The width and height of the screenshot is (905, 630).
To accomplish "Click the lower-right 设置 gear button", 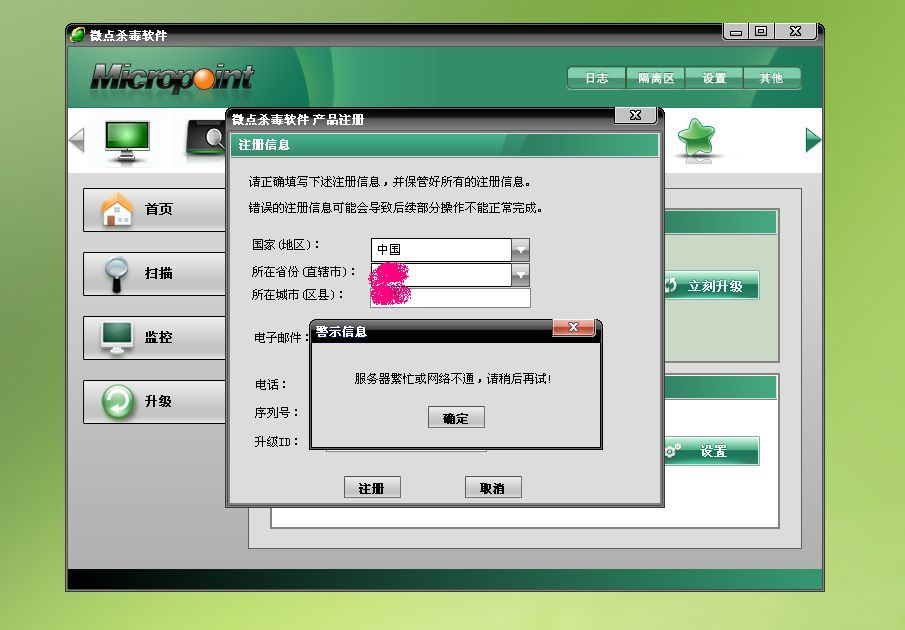I will [x=711, y=451].
